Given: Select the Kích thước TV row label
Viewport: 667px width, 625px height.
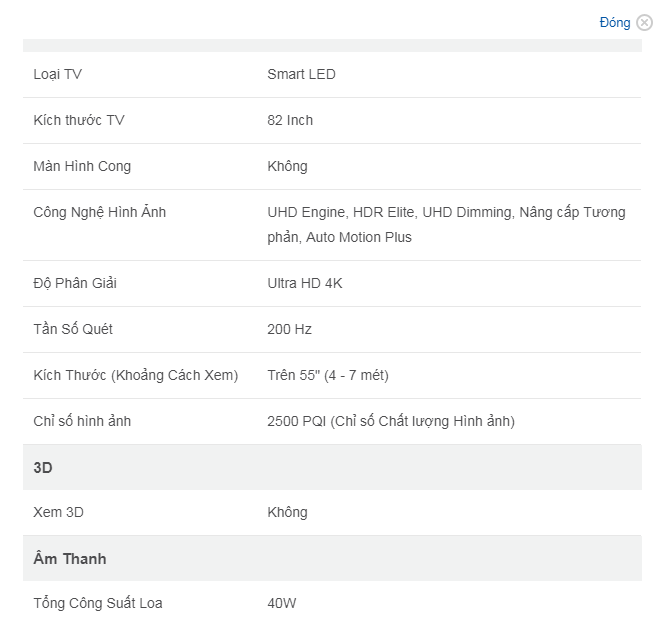Looking at the screenshot, I should coord(79,120).
